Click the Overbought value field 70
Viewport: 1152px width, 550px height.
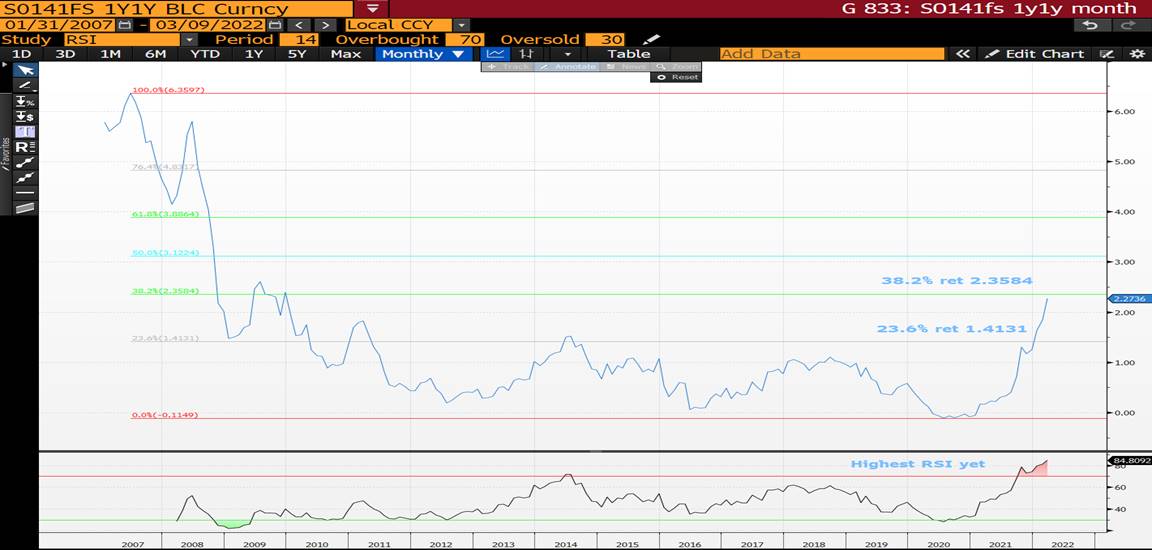coord(464,40)
